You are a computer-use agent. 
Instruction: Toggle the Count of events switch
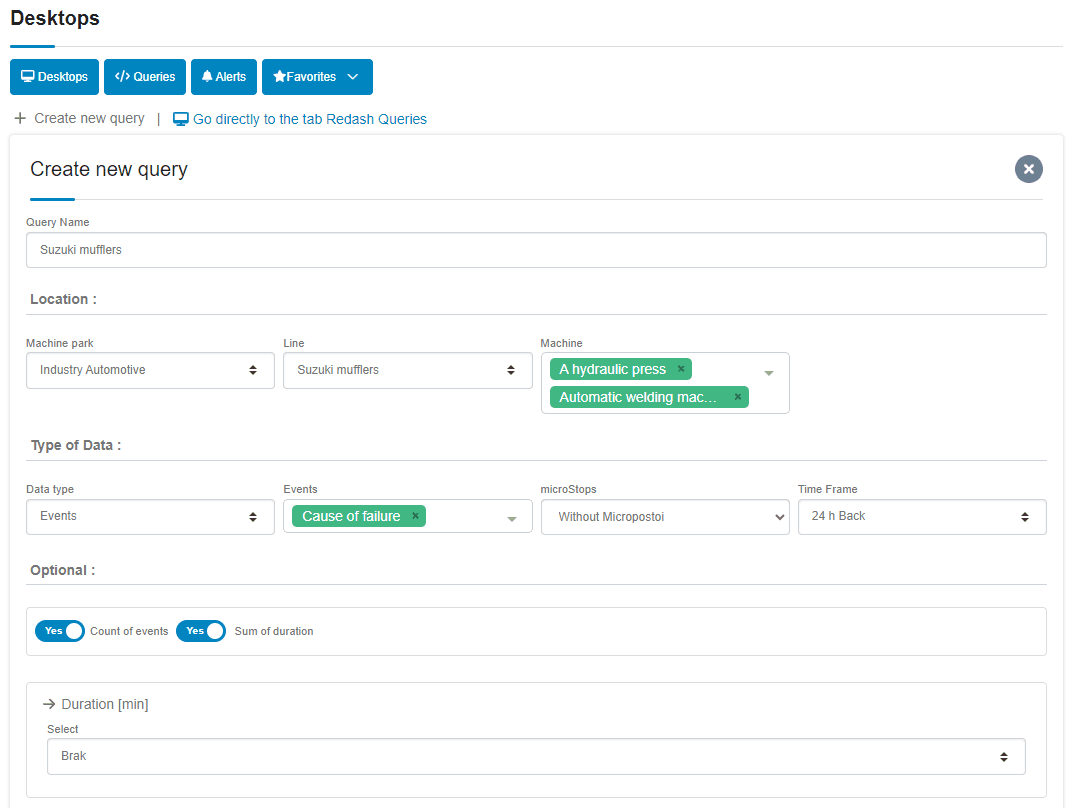(60, 631)
